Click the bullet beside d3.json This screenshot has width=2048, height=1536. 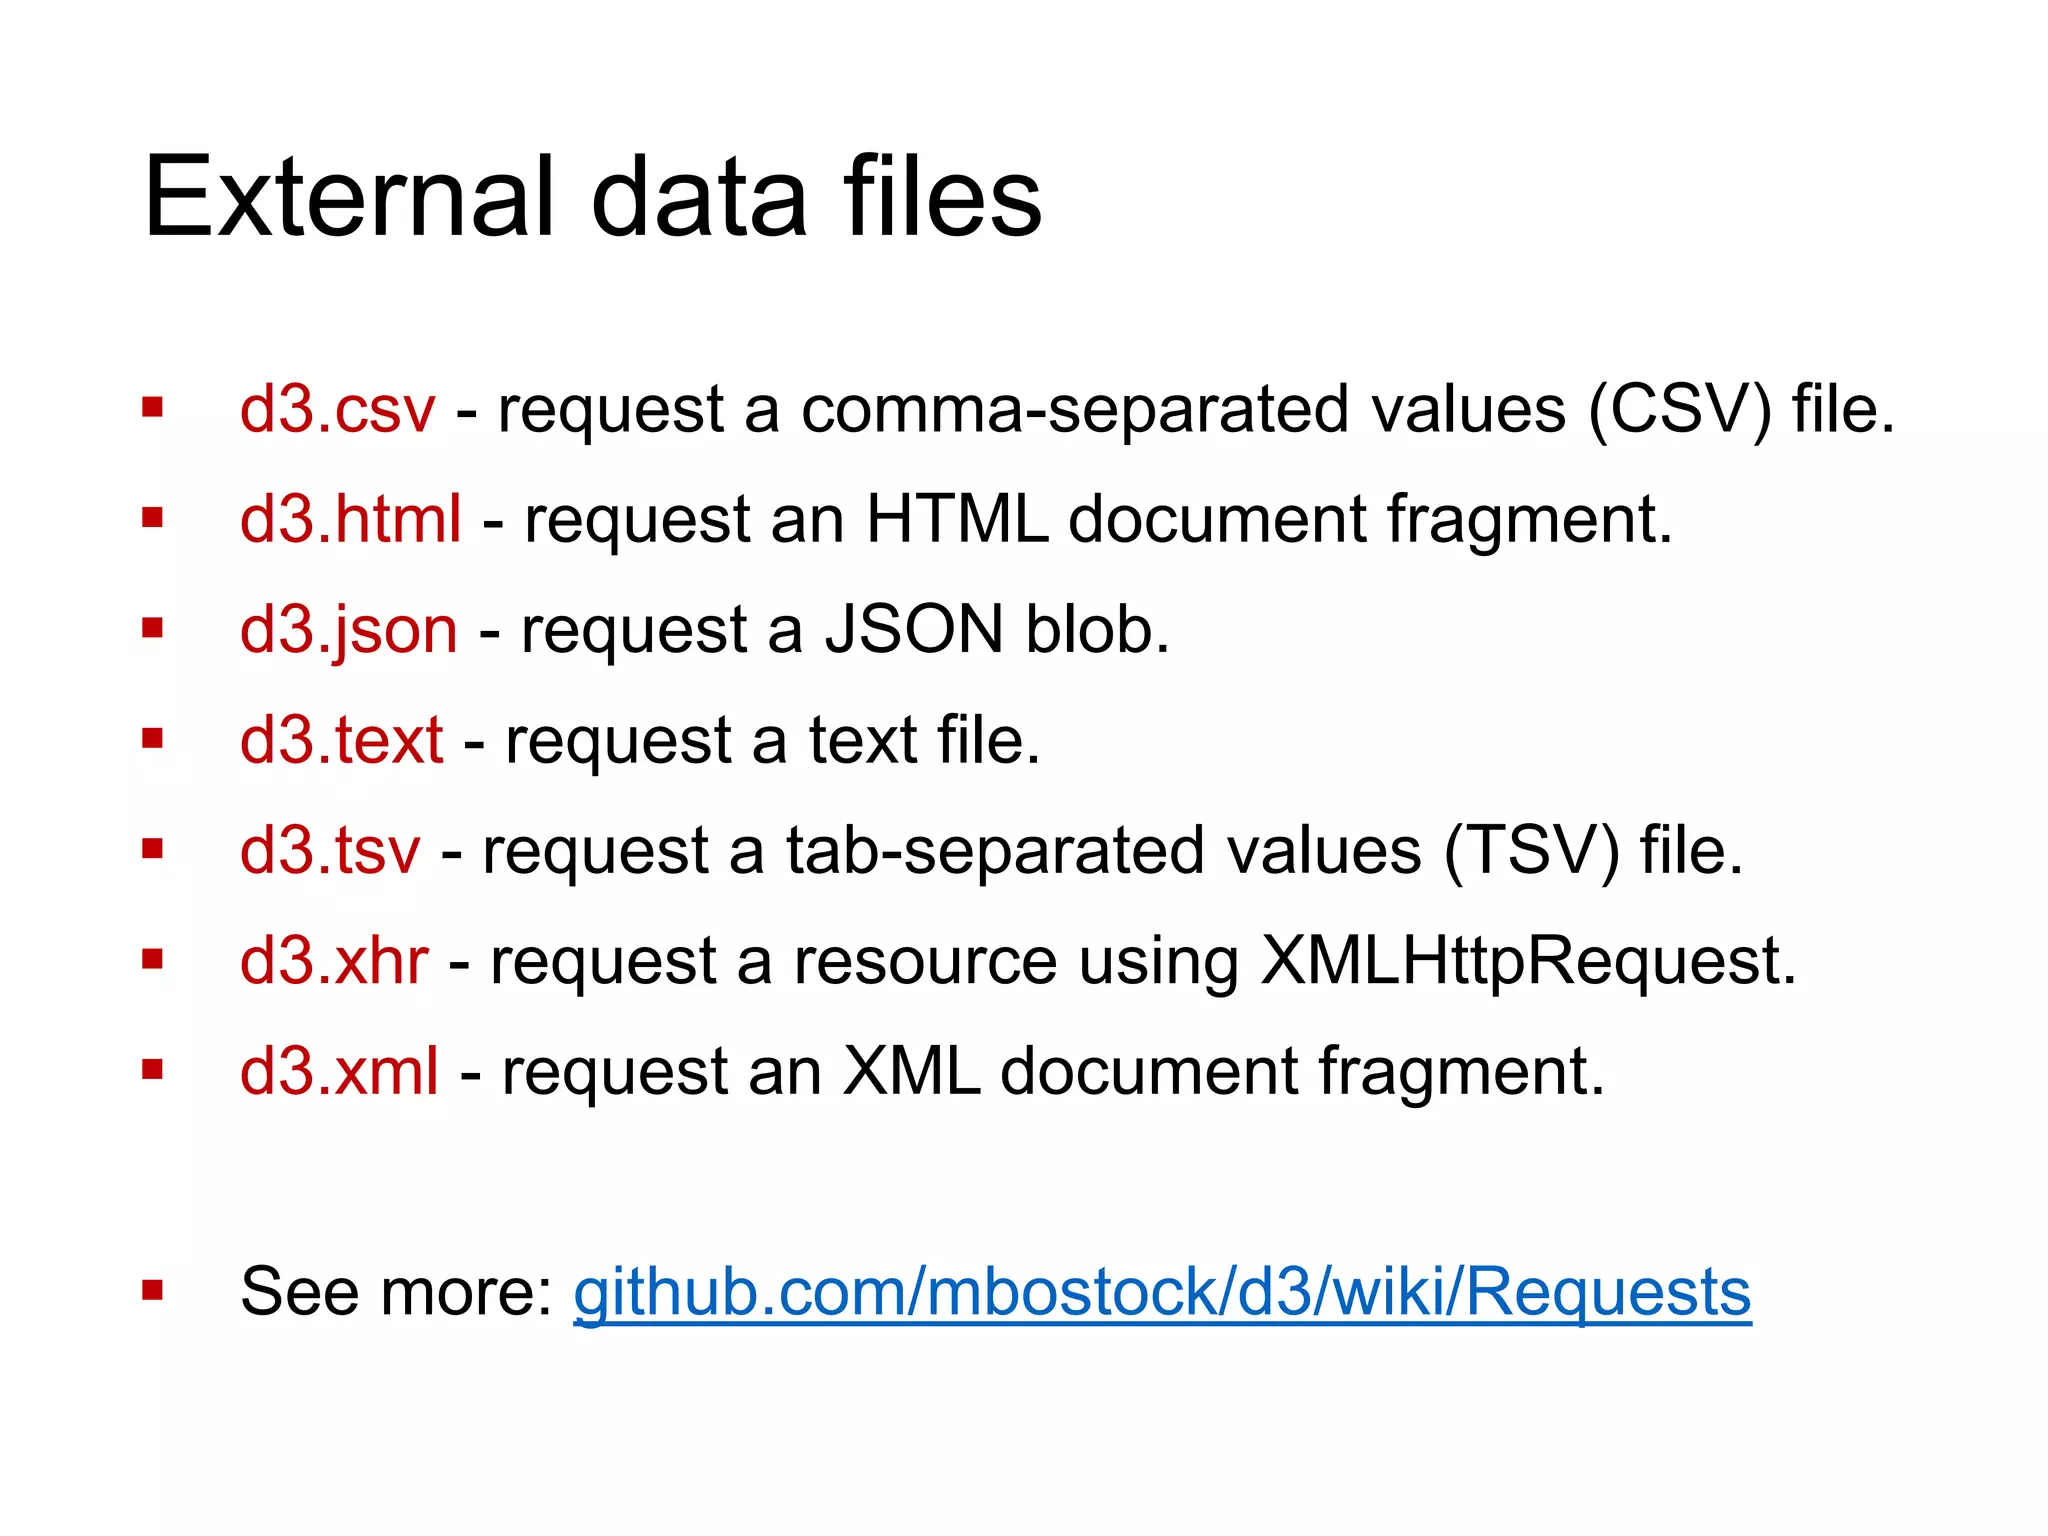152,628
